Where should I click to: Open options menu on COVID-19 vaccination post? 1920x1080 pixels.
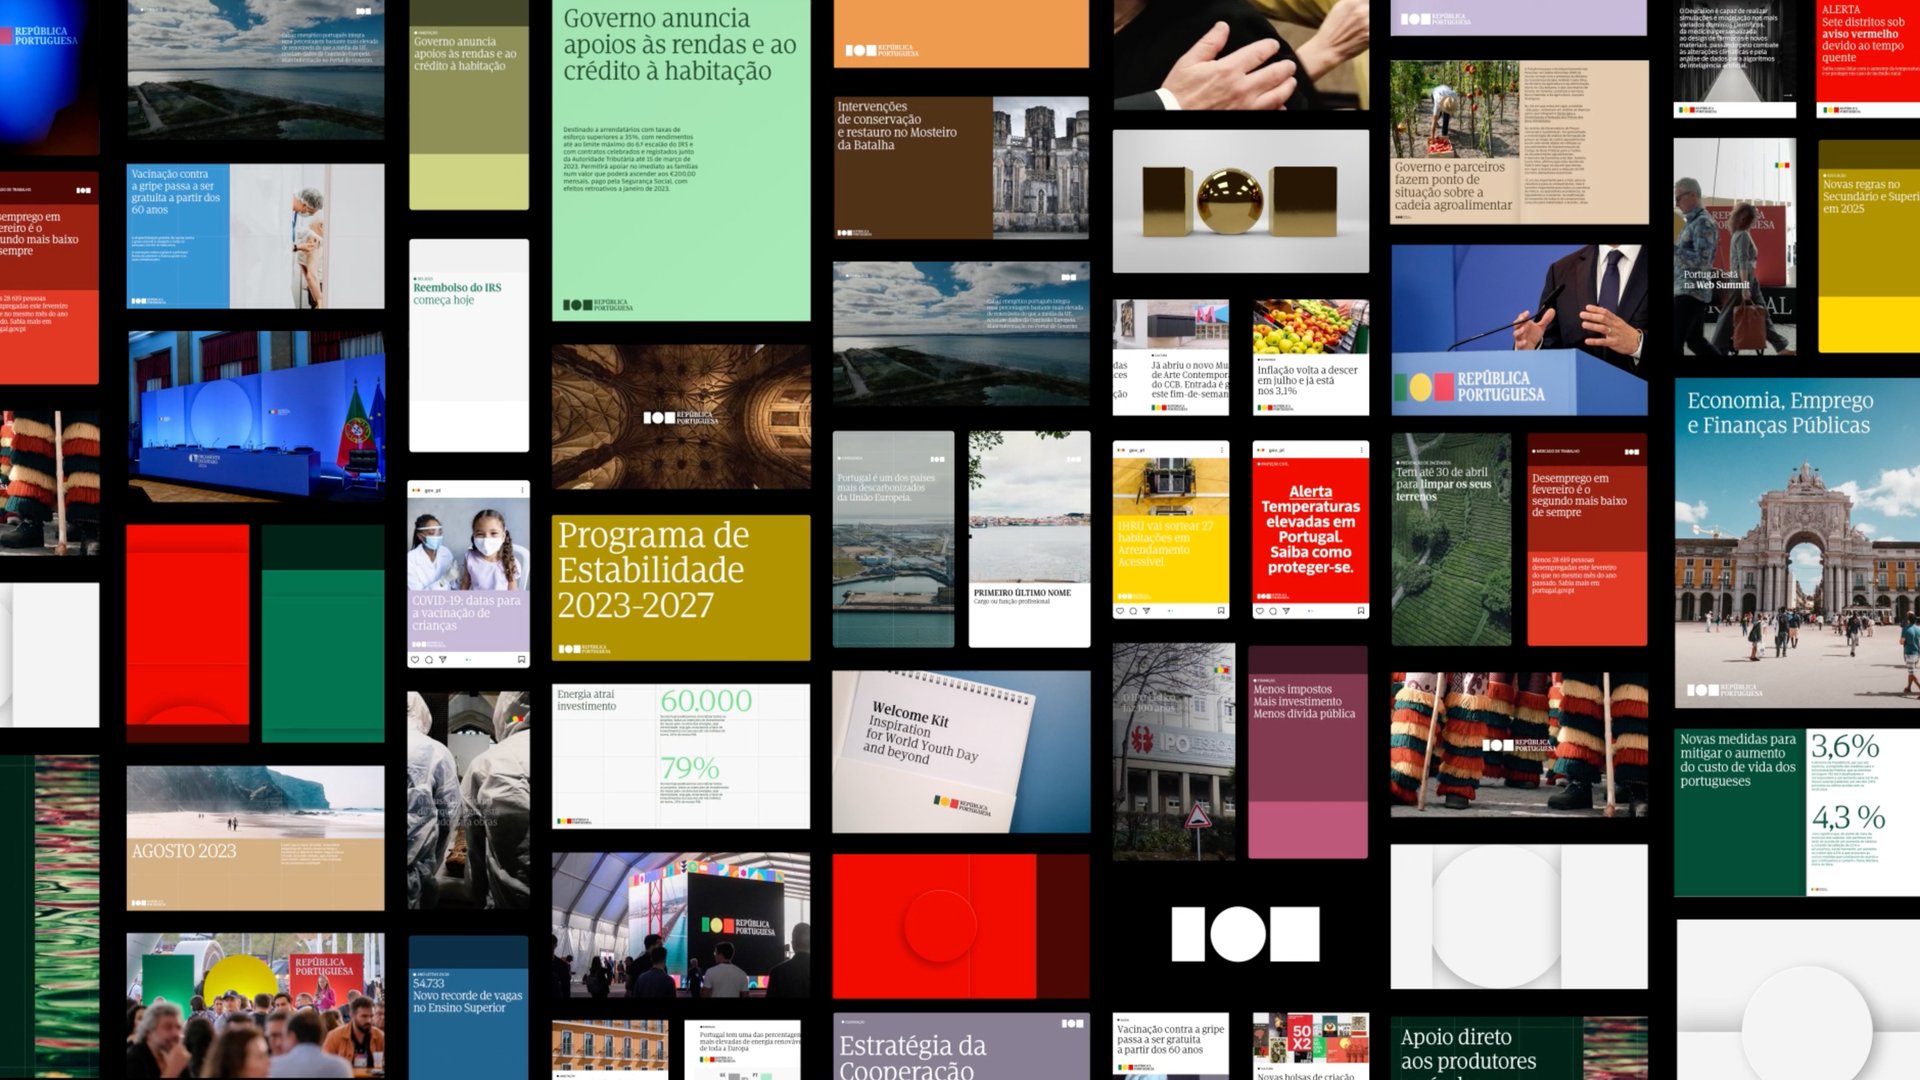click(x=522, y=490)
